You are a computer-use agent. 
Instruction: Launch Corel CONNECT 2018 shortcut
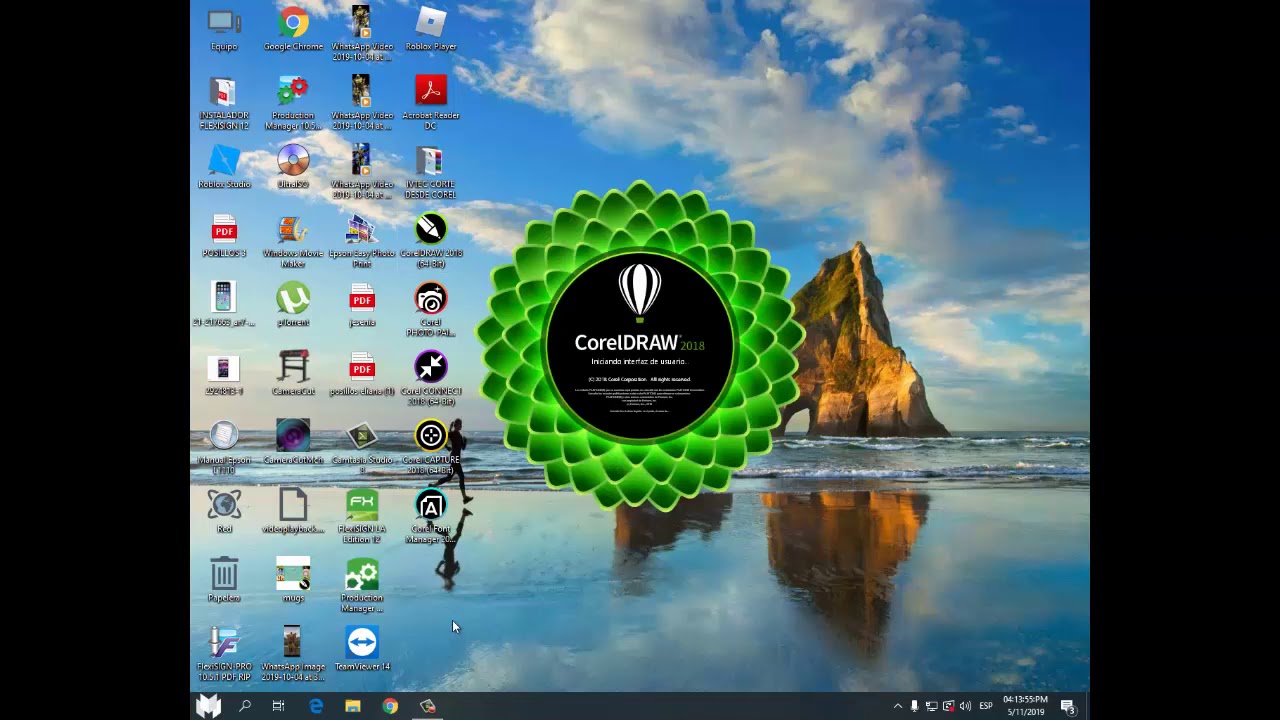(431, 379)
